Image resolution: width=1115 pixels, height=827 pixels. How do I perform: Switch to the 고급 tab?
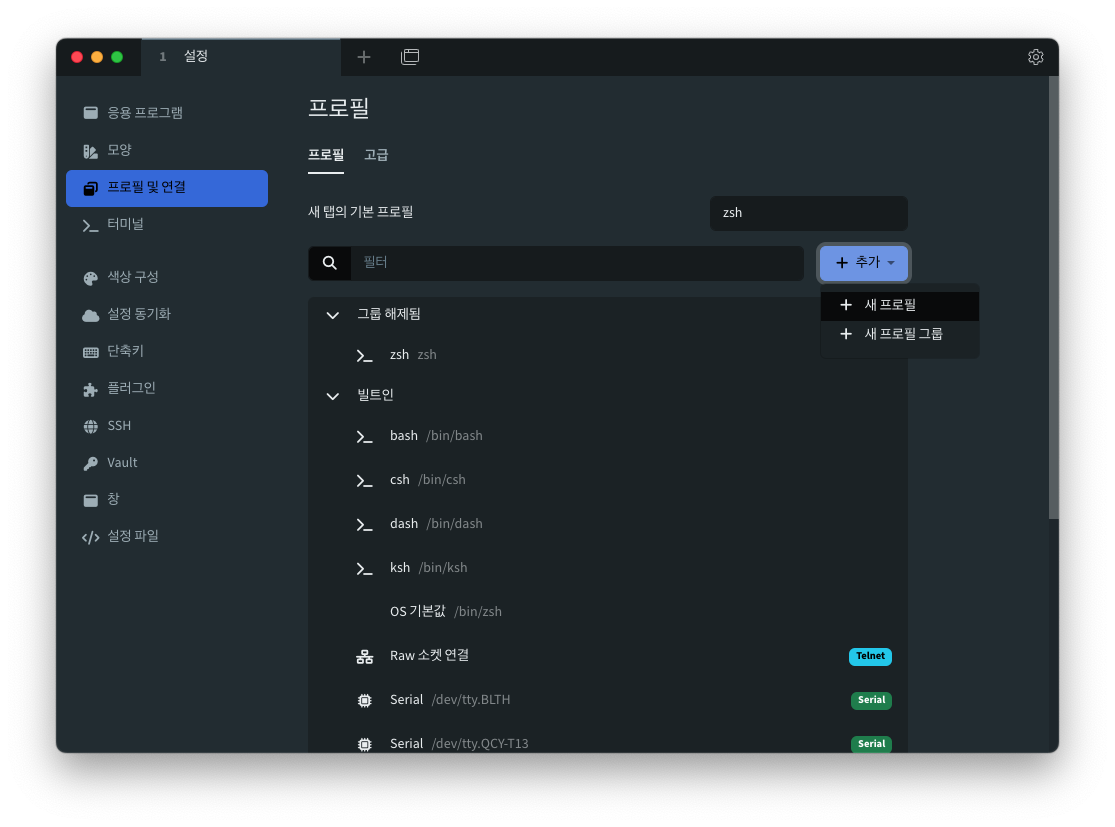[x=376, y=155]
